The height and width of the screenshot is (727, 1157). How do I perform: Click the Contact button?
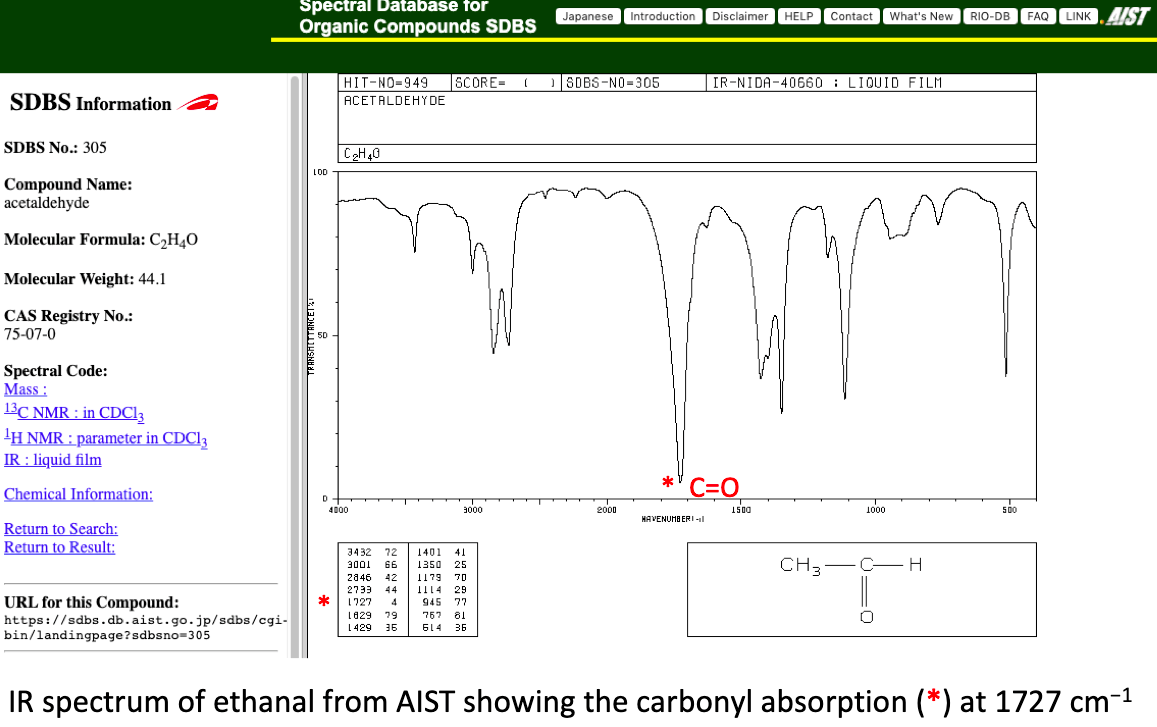851,17
